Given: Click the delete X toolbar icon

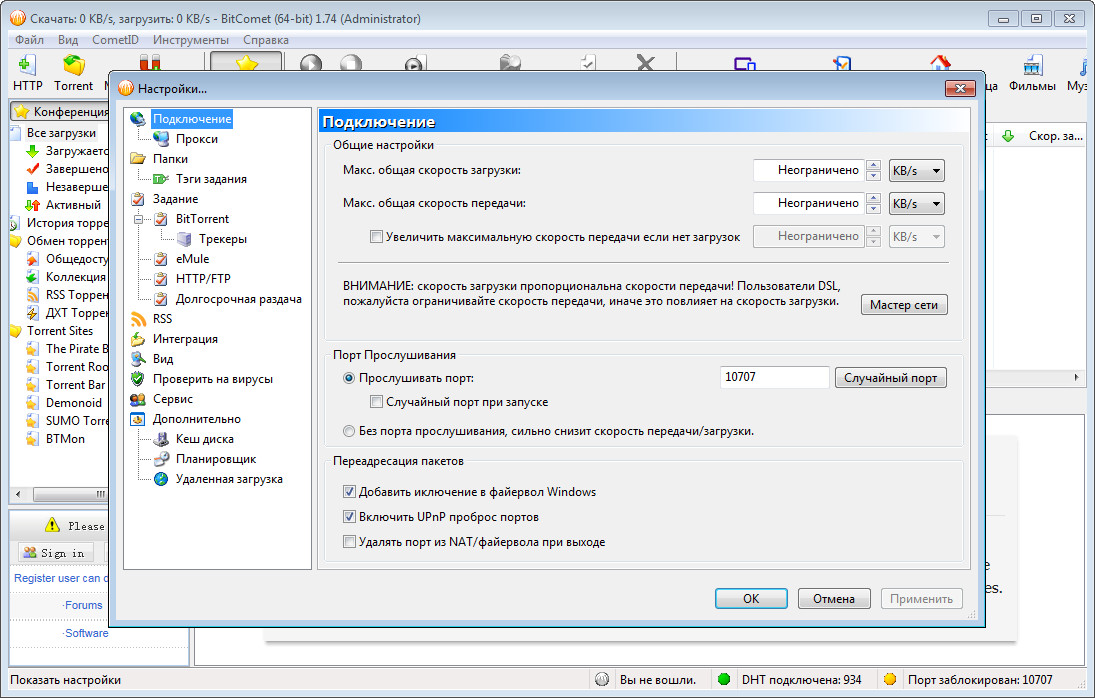Looking at the screenshot, I should pyautogui.click(x=645, y=63).
